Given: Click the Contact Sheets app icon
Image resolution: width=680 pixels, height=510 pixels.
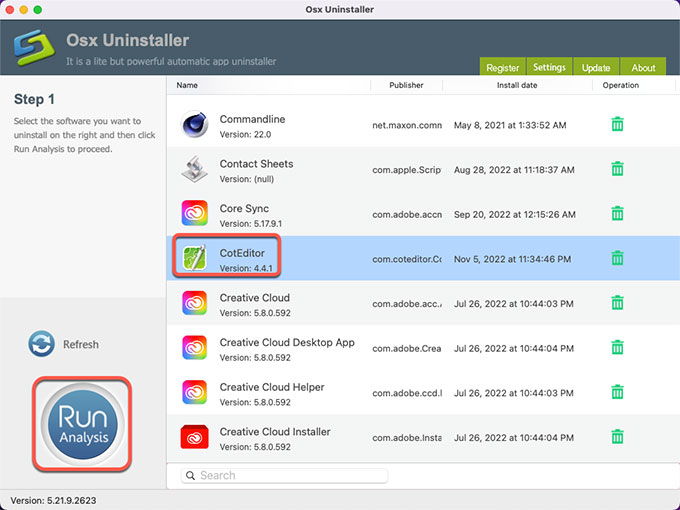Looking at the screenshot, I should (194, 169).
